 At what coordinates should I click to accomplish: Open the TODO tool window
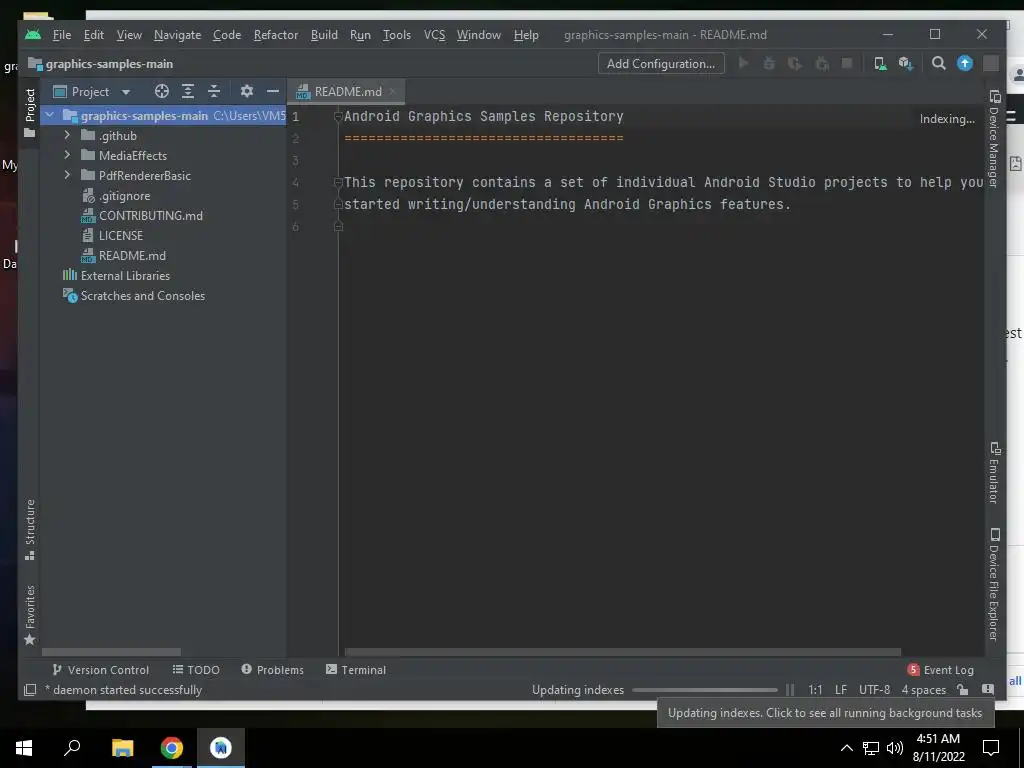[x=196, y=670]
